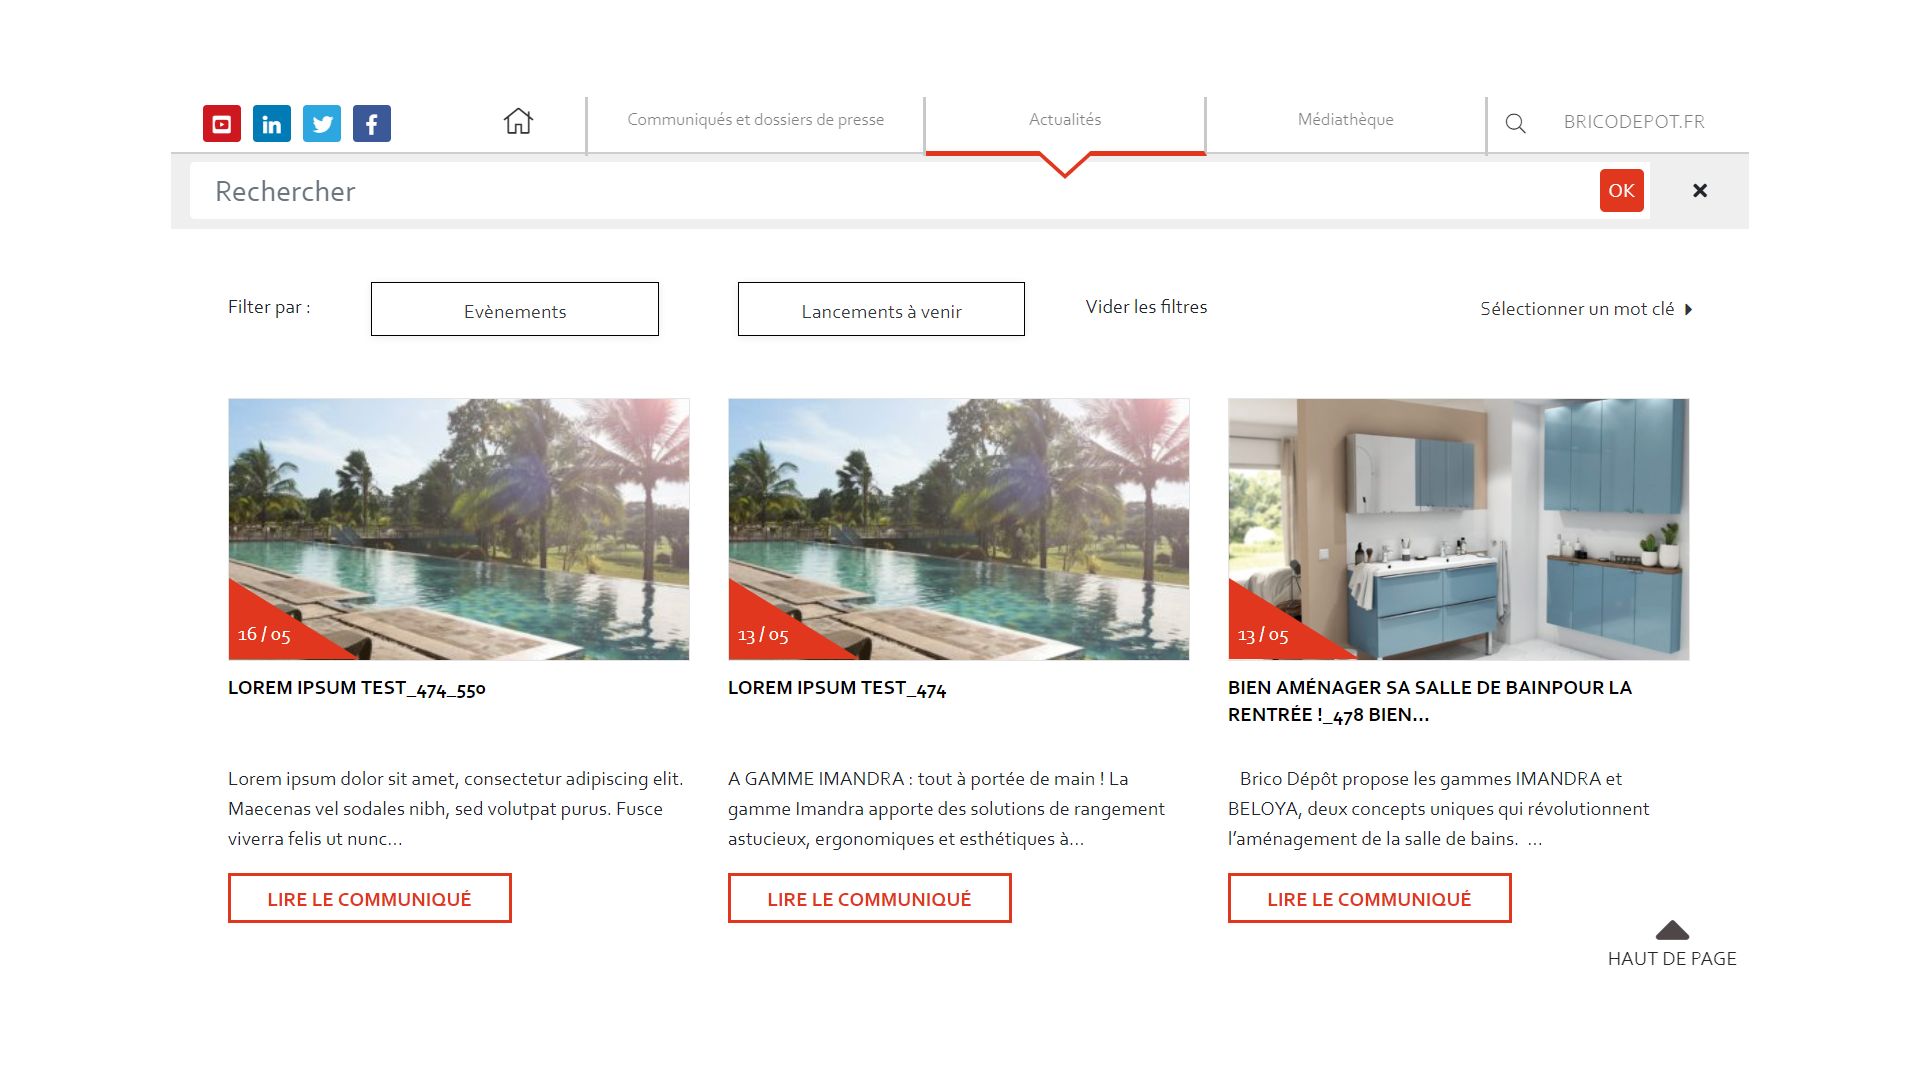
Task: Switch to the Médiathèque tab
Action: (x=1346, y=120)
